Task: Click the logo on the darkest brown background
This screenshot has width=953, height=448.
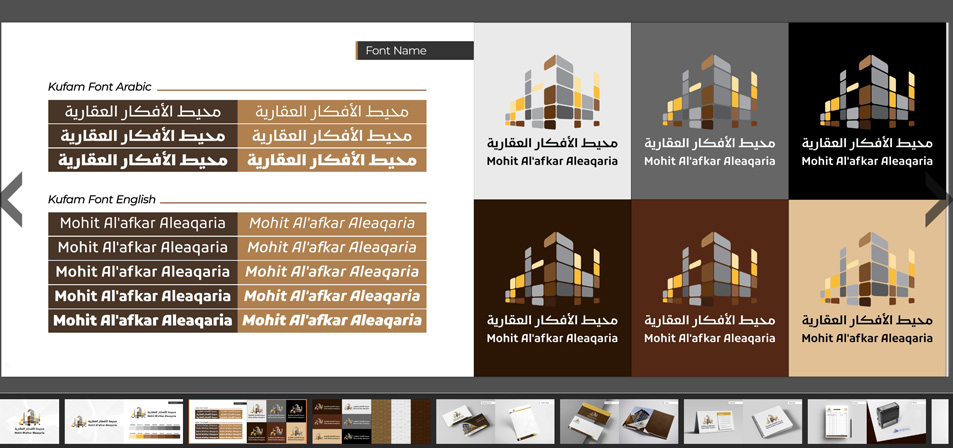Action: (552, 288)
